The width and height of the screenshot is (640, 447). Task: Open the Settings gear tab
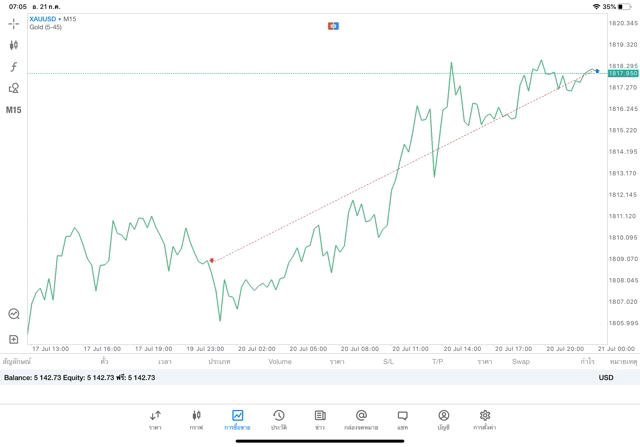coord(485,419)
